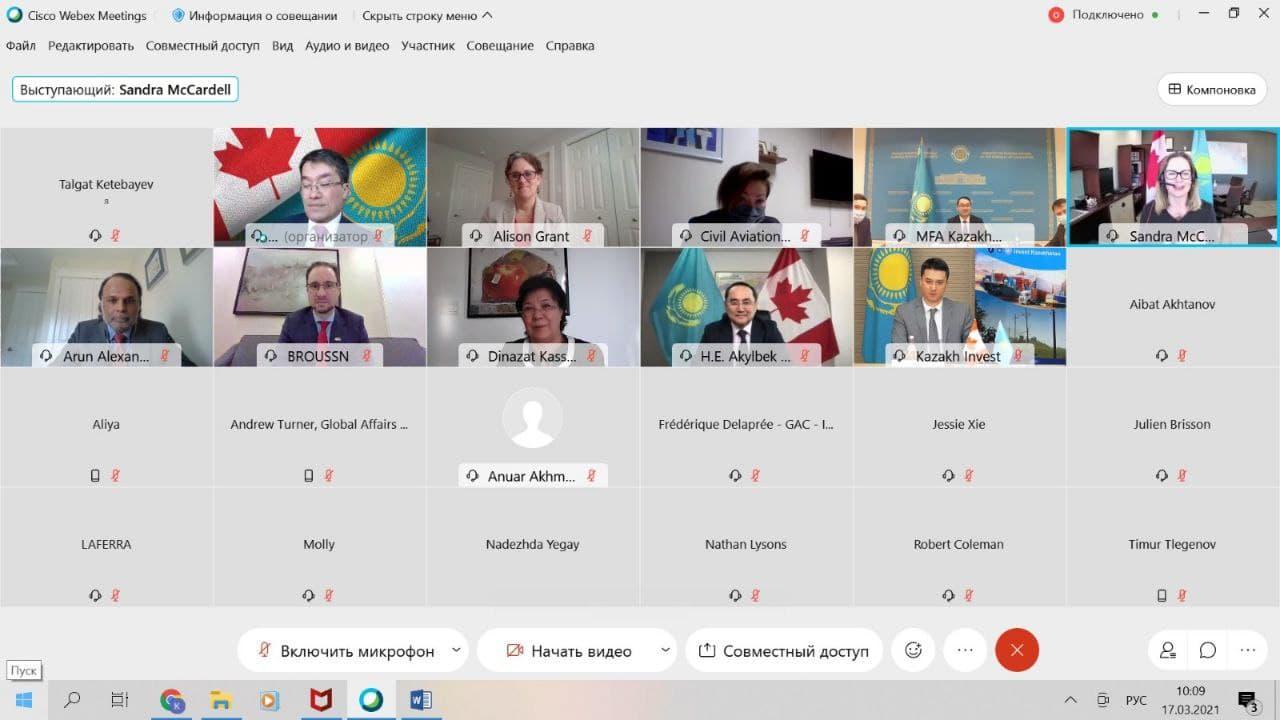Select Alison Grant video thumbnail
Screen dimensions: 1280x720
pyautogui.click(x=532, y=186)
